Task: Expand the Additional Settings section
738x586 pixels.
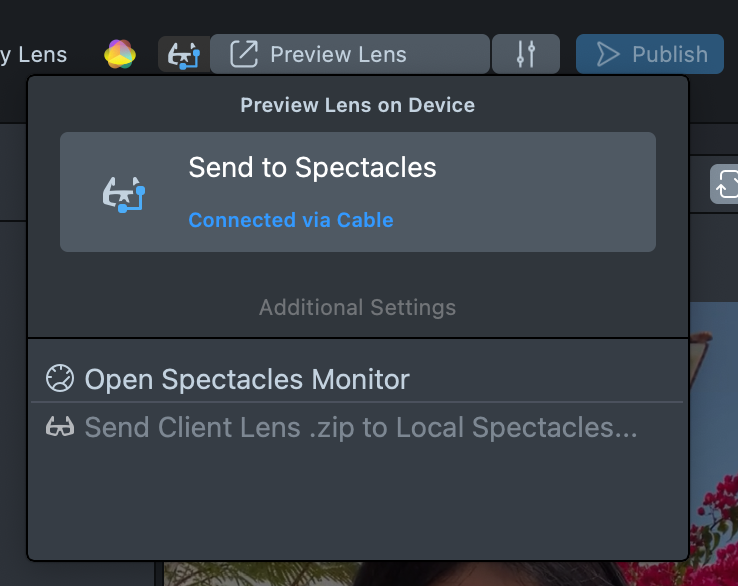Action: (x=357, y=307)
